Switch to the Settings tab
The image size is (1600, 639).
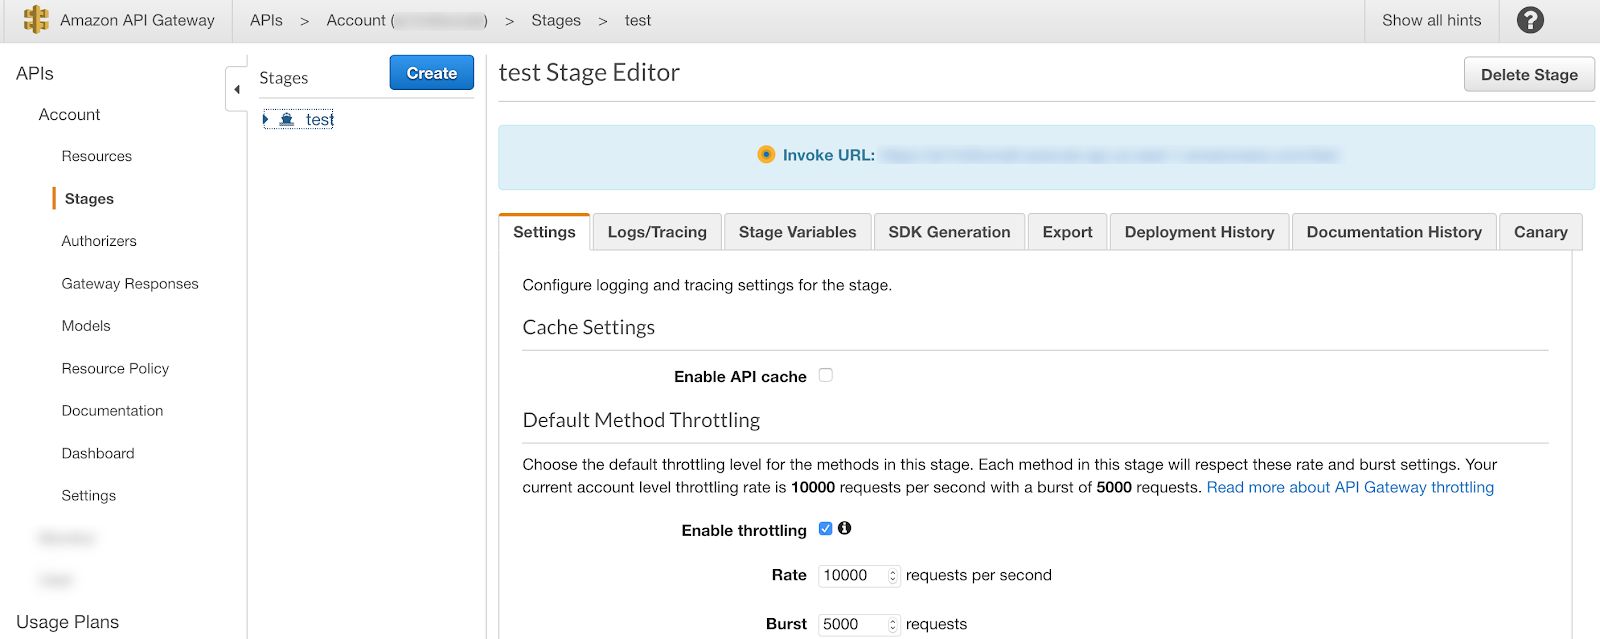click(x=544, y=232)
